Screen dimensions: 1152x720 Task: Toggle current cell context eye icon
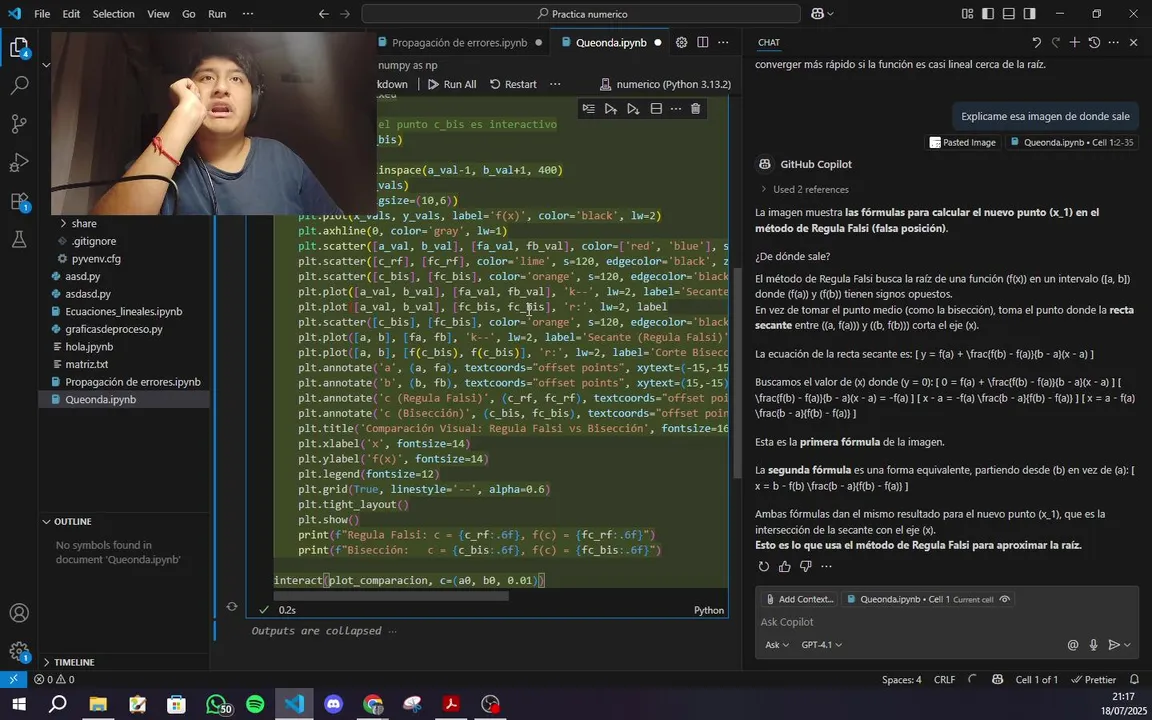pos(1004,599)
